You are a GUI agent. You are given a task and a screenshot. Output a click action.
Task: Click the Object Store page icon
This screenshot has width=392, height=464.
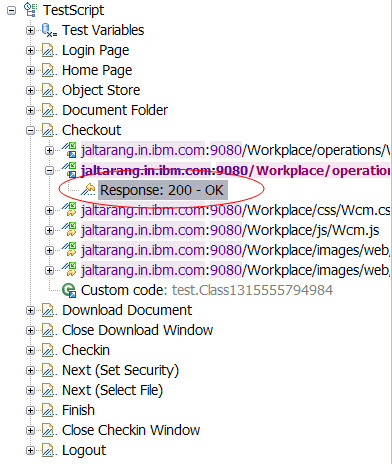[49, 90]
